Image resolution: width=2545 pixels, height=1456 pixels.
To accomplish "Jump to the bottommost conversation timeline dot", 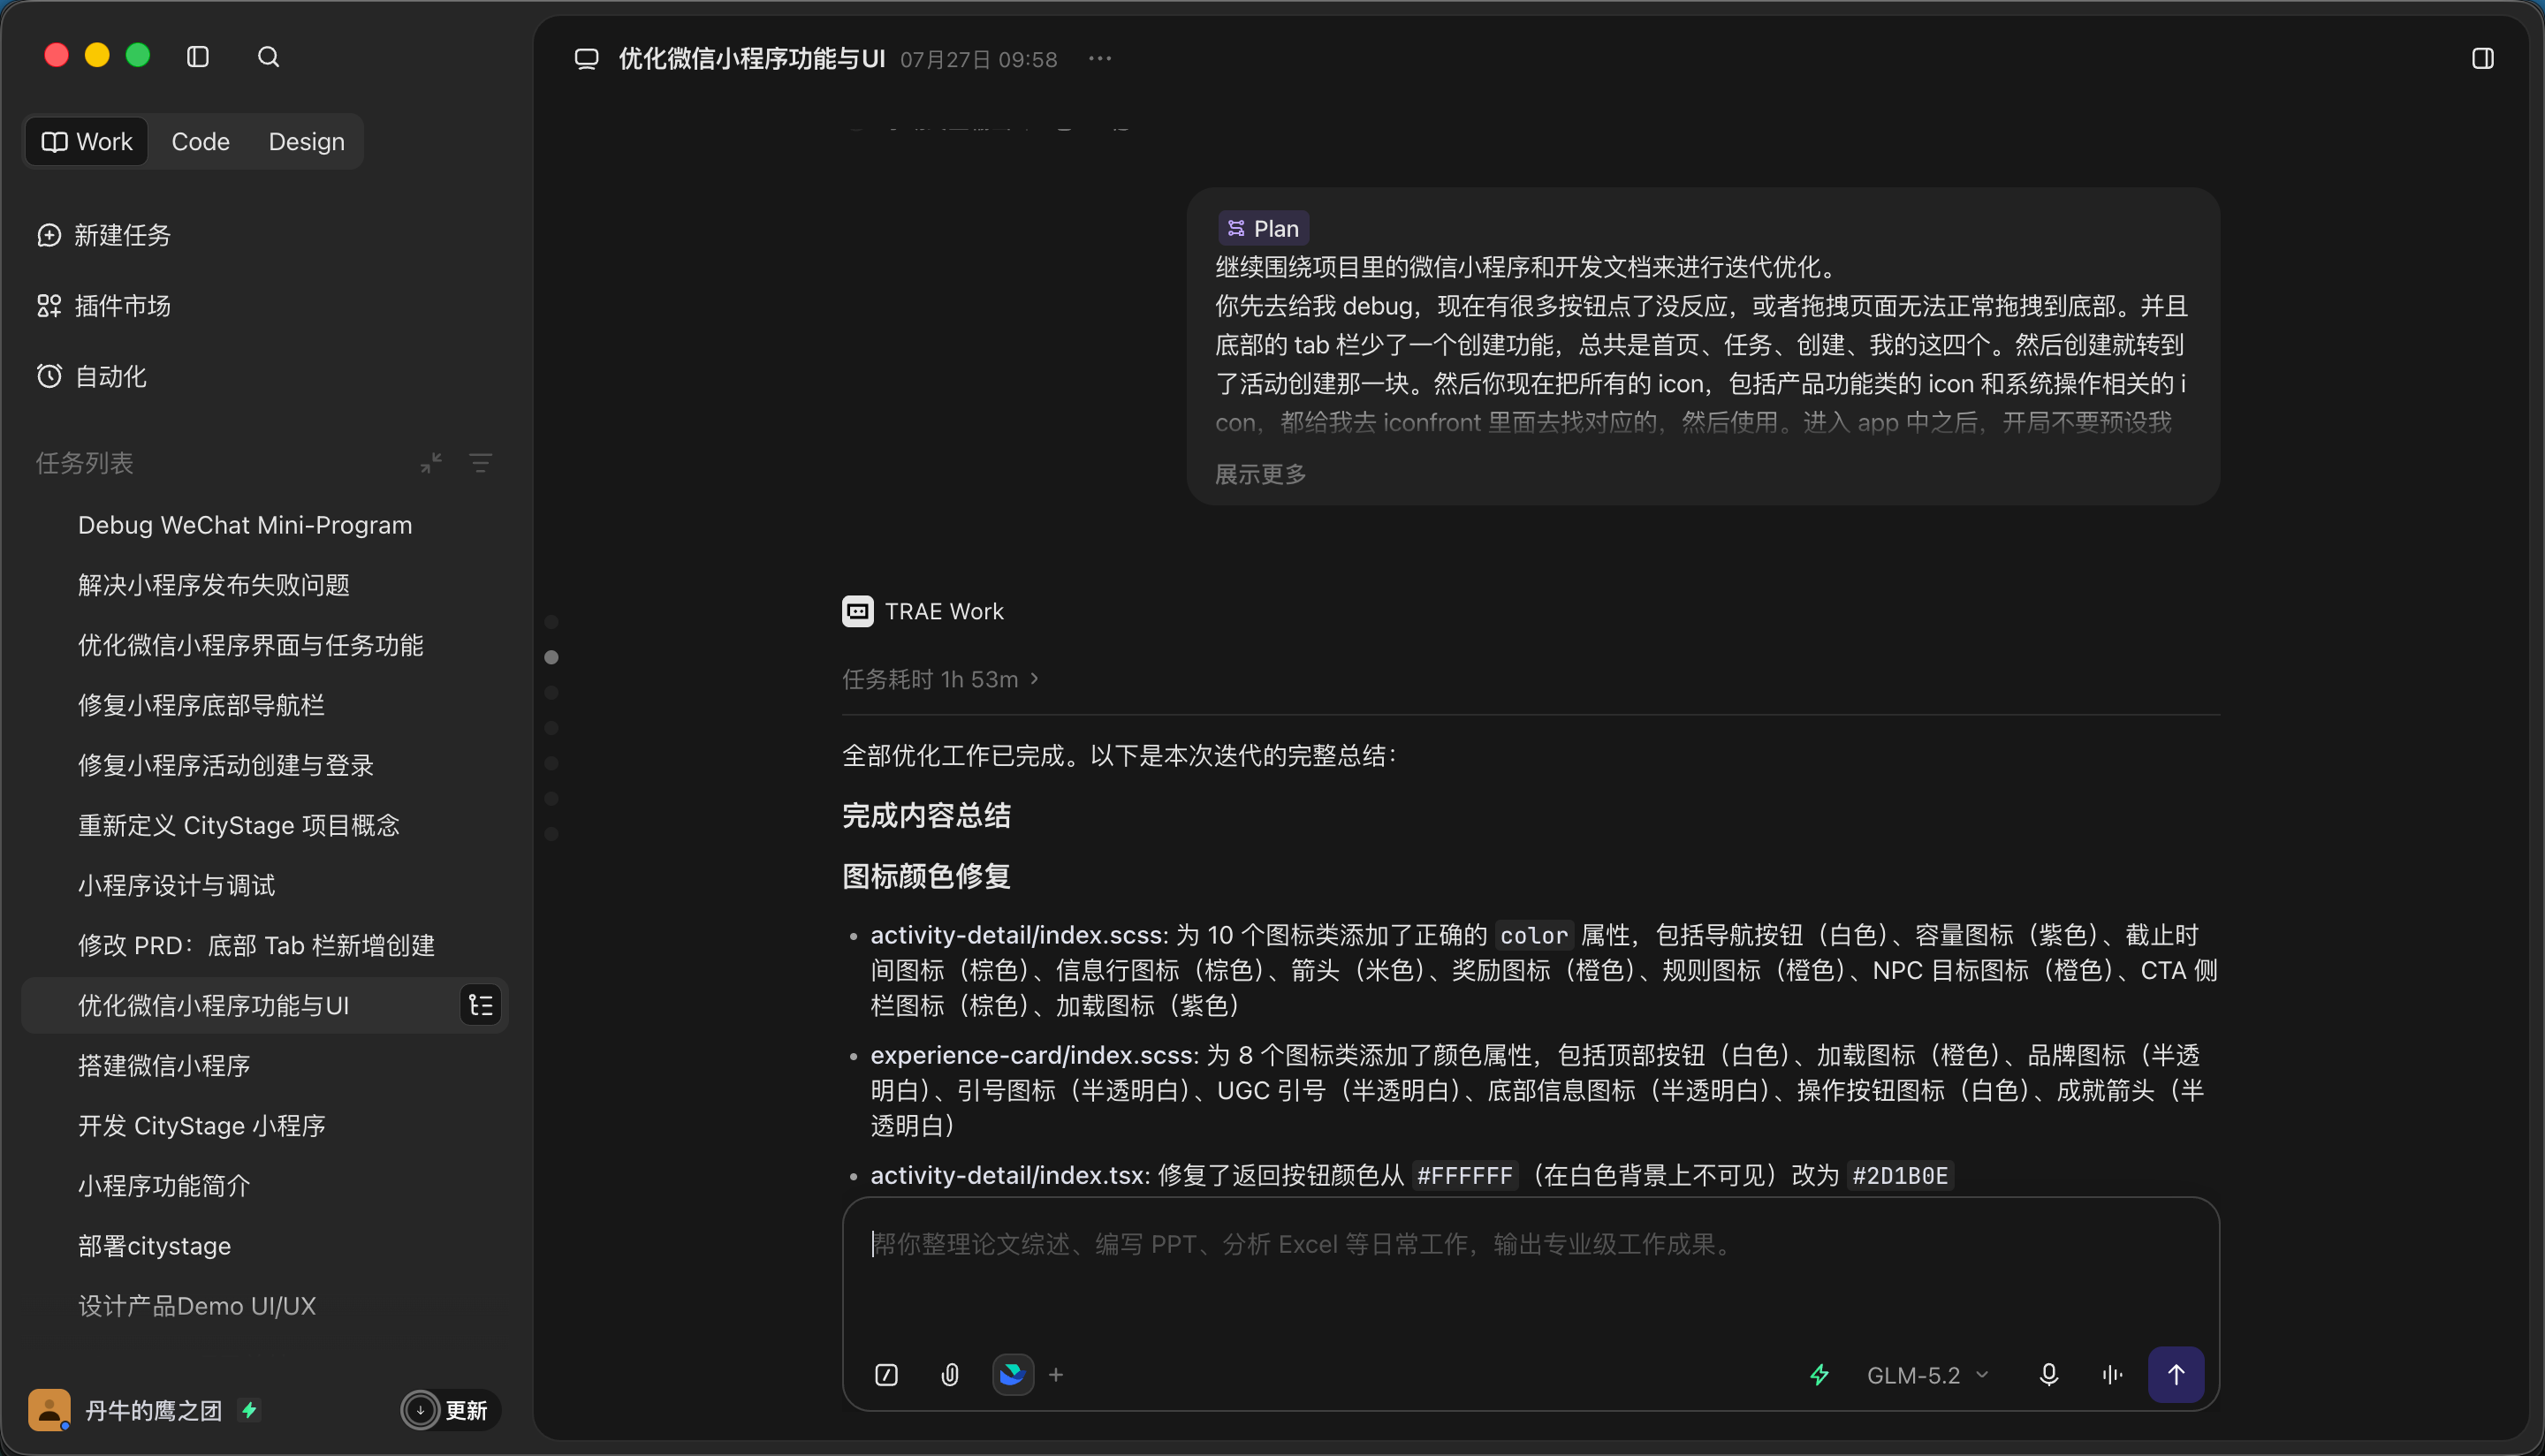I will click(x=551, y=834).
